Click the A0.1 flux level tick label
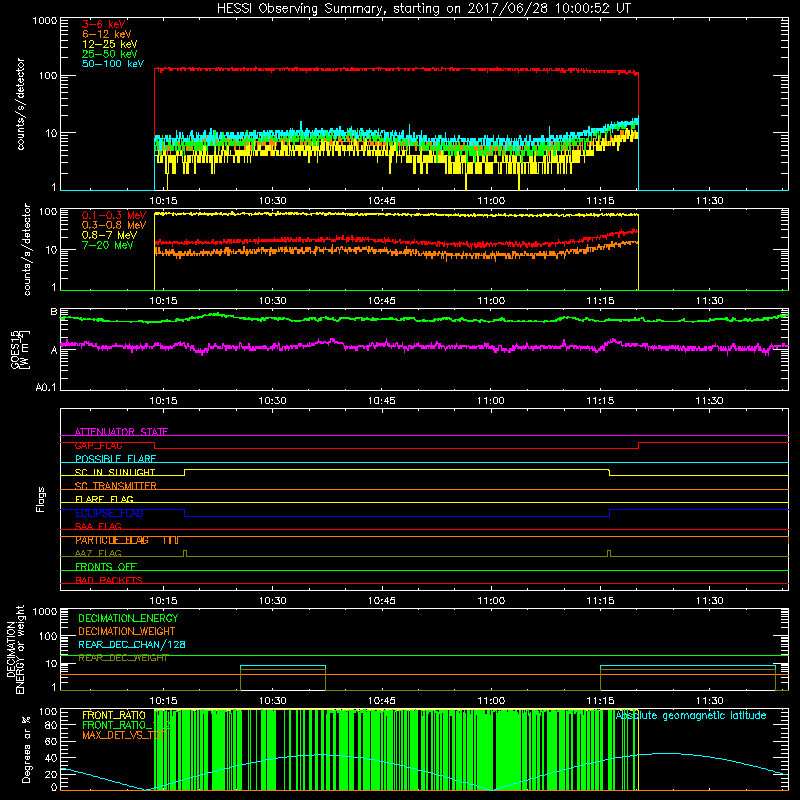Screen dimensions: 800x800 coord(46,387)
